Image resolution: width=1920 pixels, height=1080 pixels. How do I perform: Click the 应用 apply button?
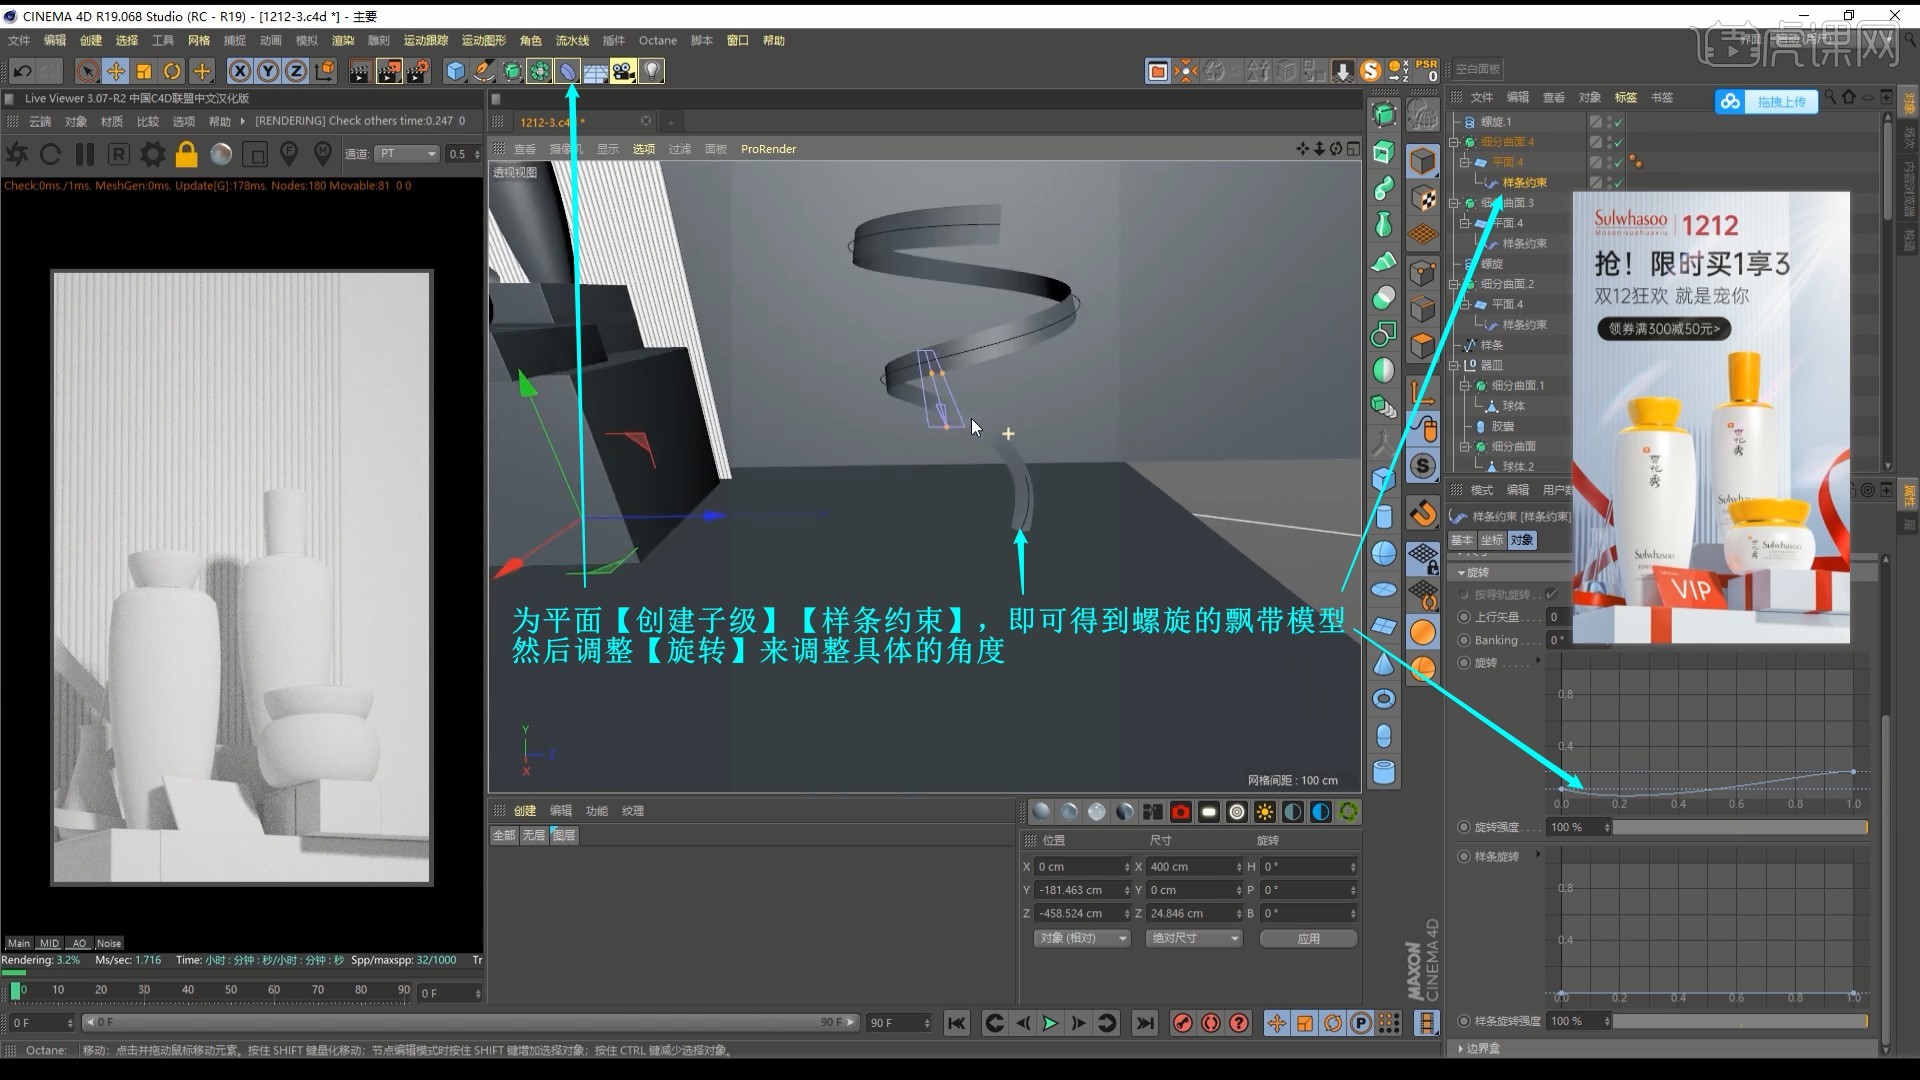pos(1308,939)
